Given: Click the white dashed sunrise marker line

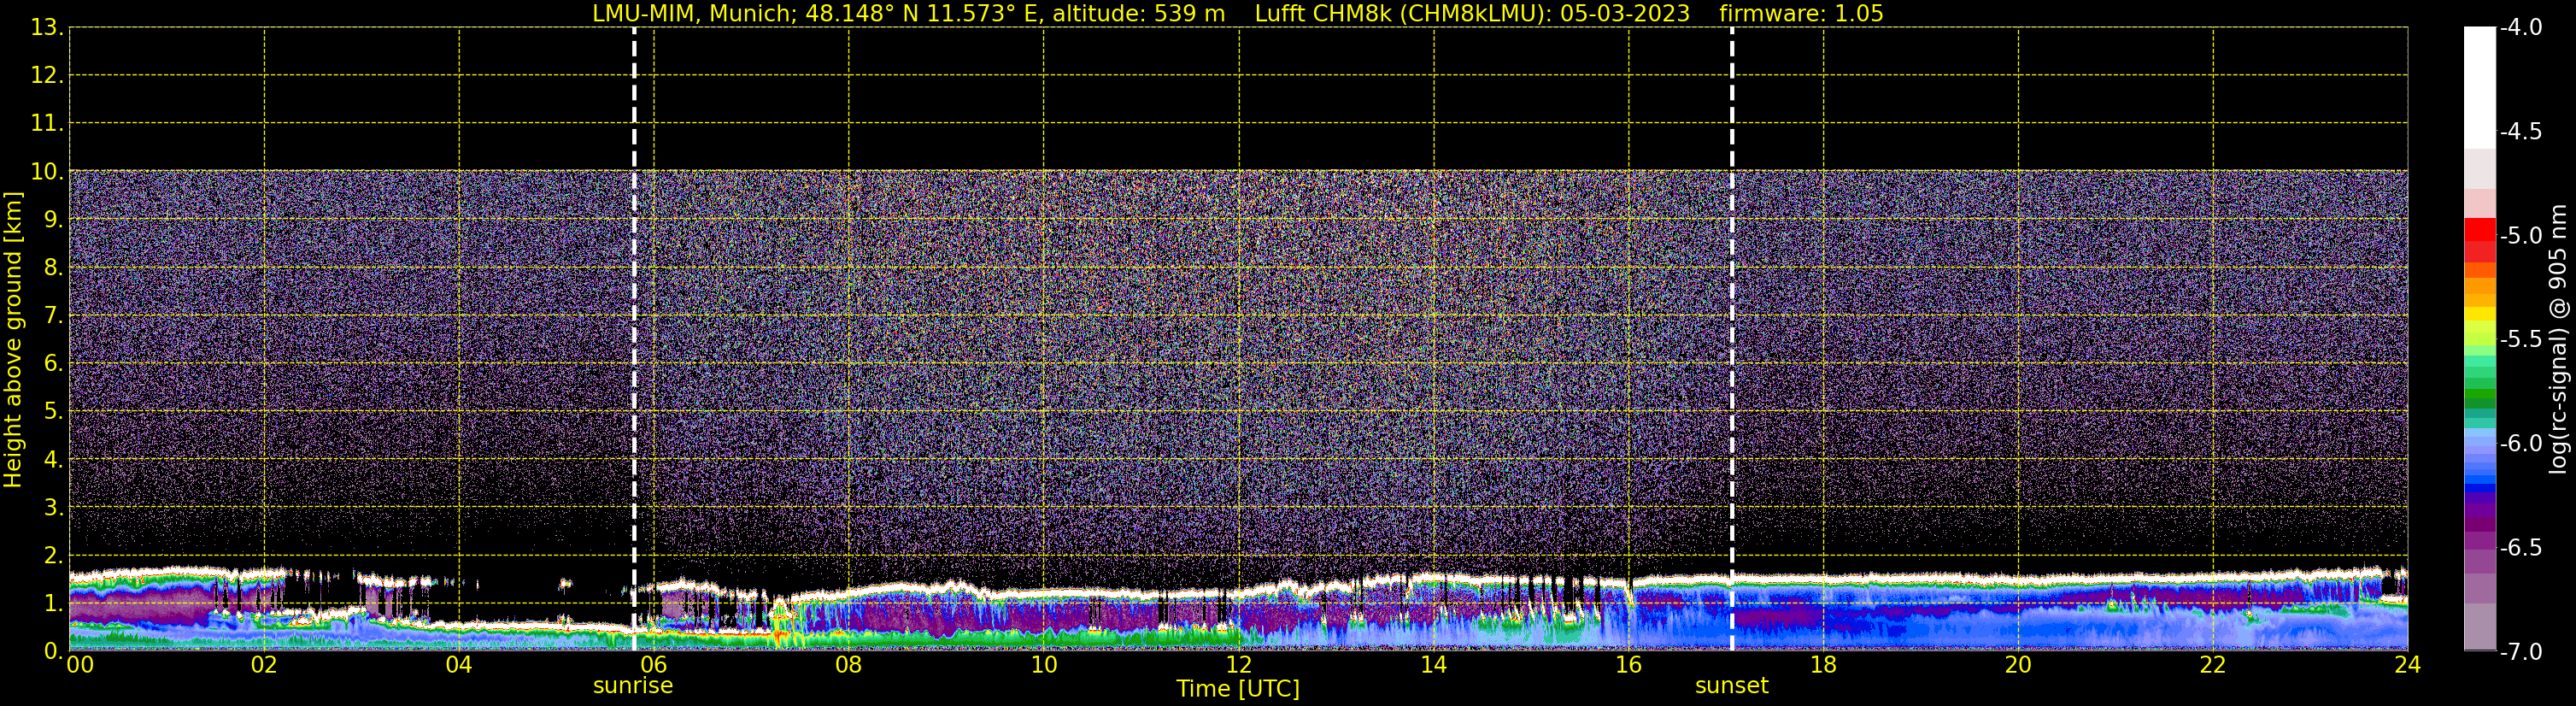Looking at the screenshot, I should (634, 339).
